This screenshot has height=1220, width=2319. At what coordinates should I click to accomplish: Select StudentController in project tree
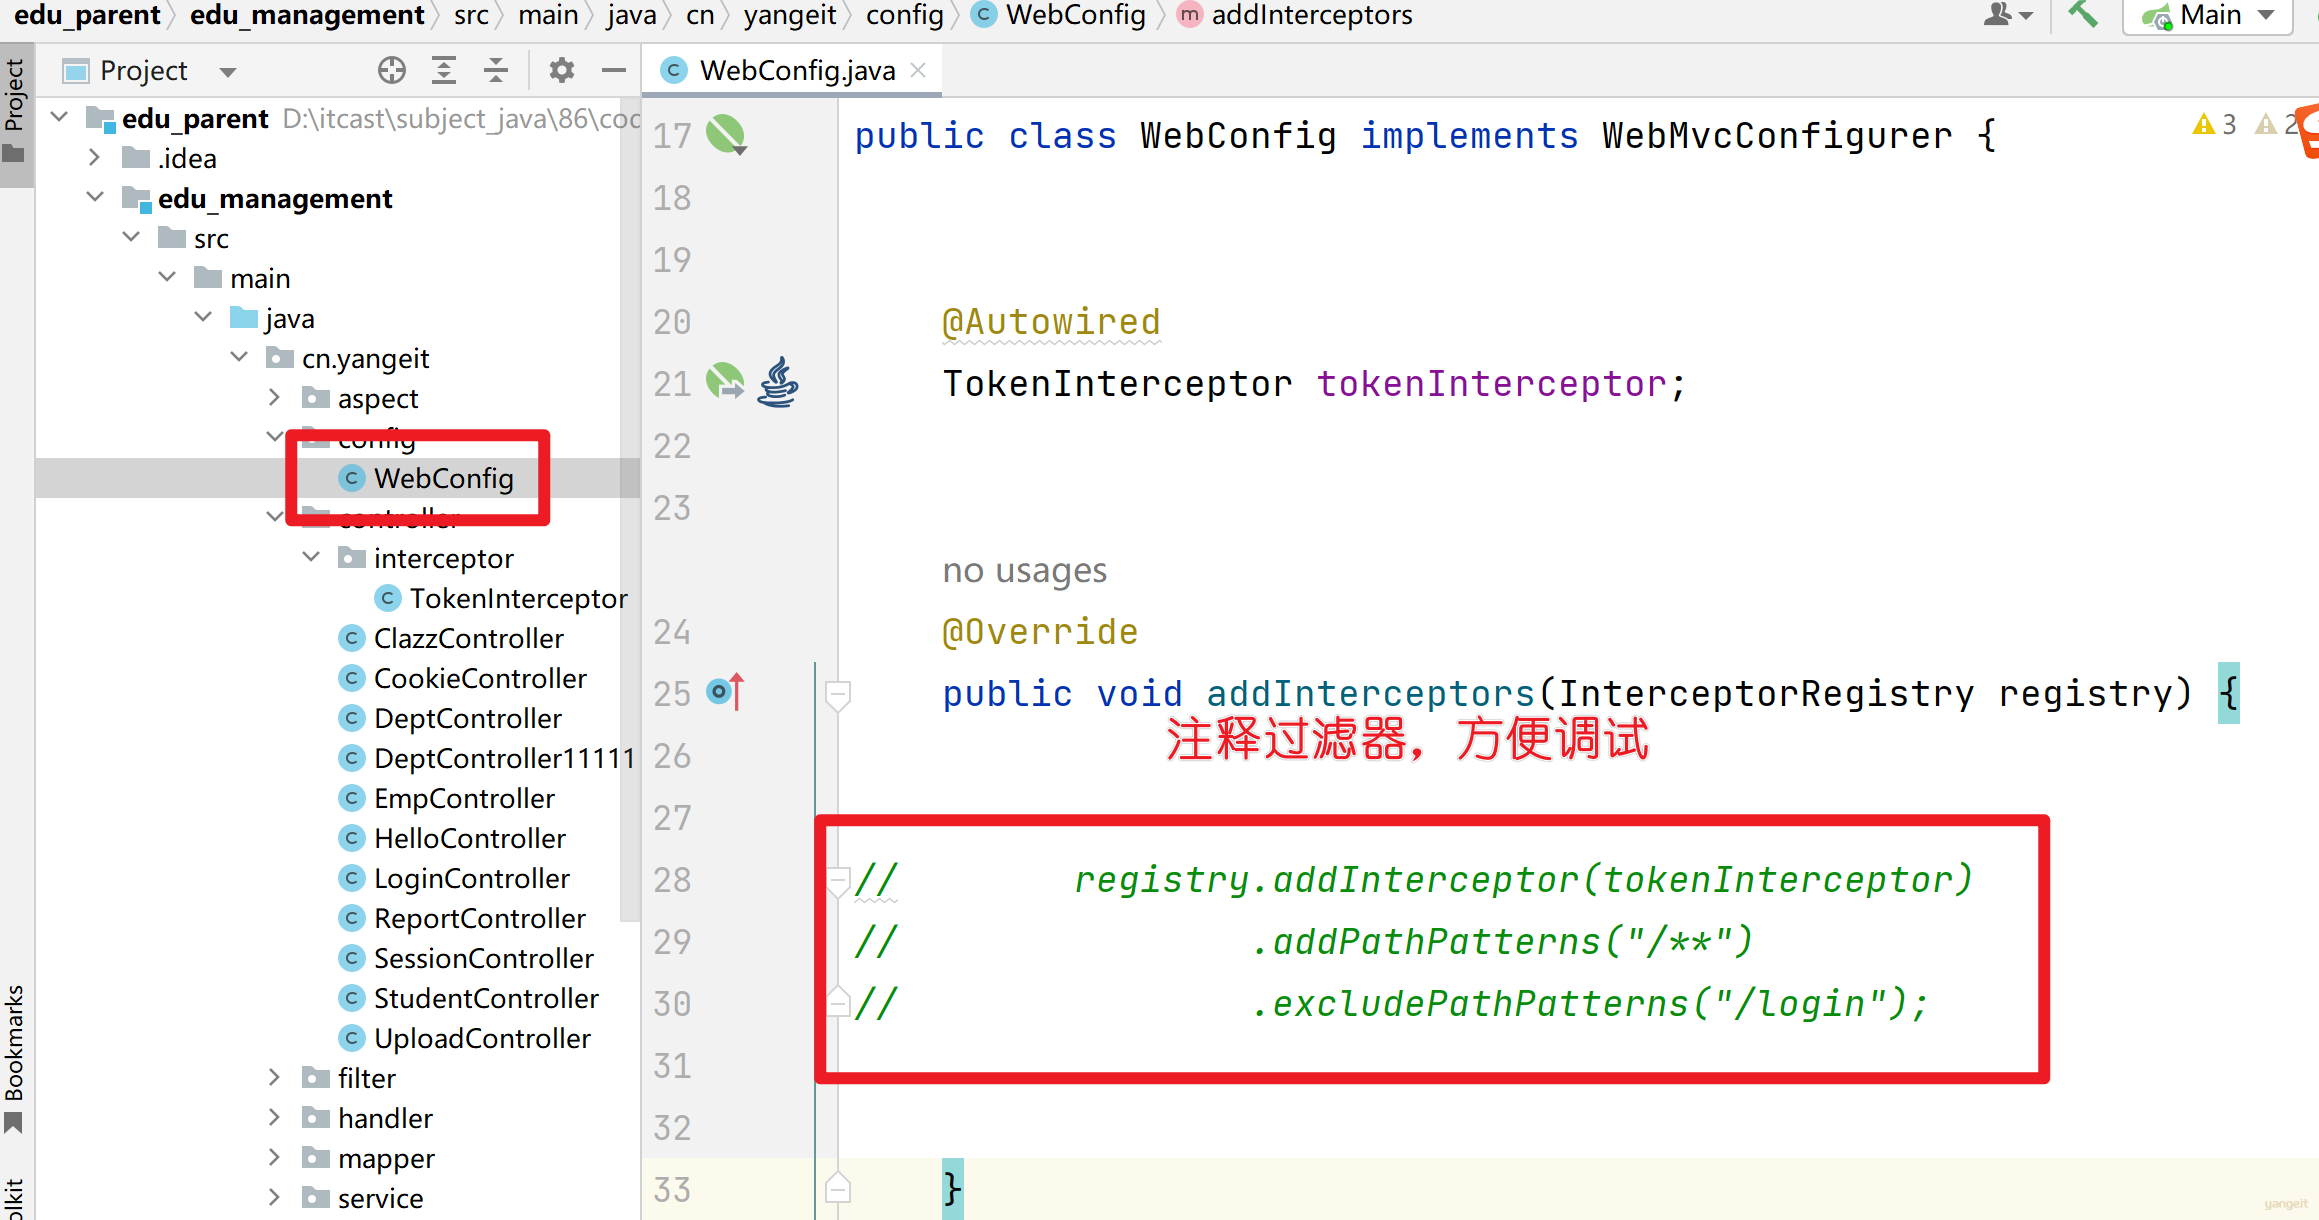[468, 998]
